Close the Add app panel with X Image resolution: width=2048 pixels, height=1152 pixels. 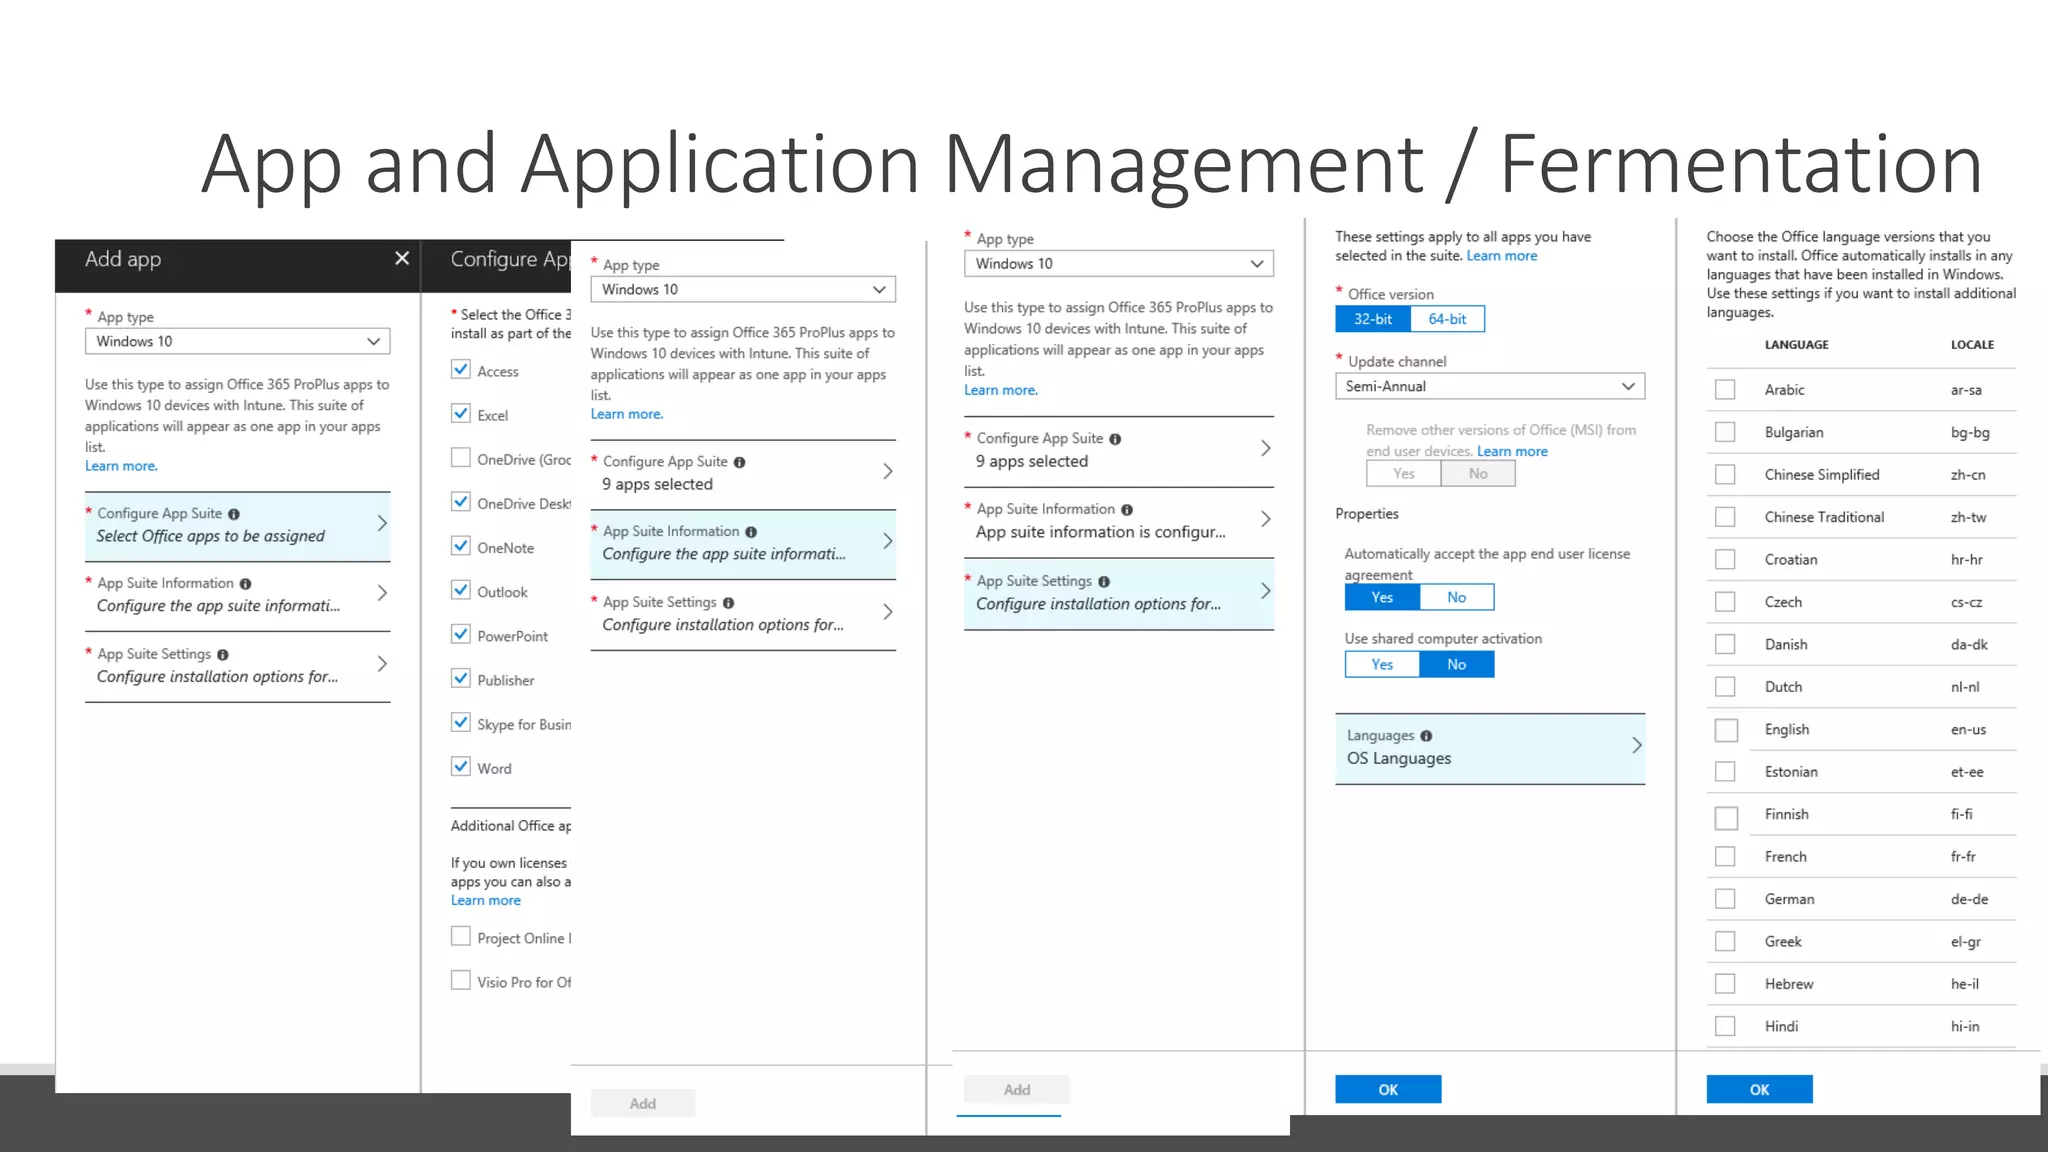402,258
